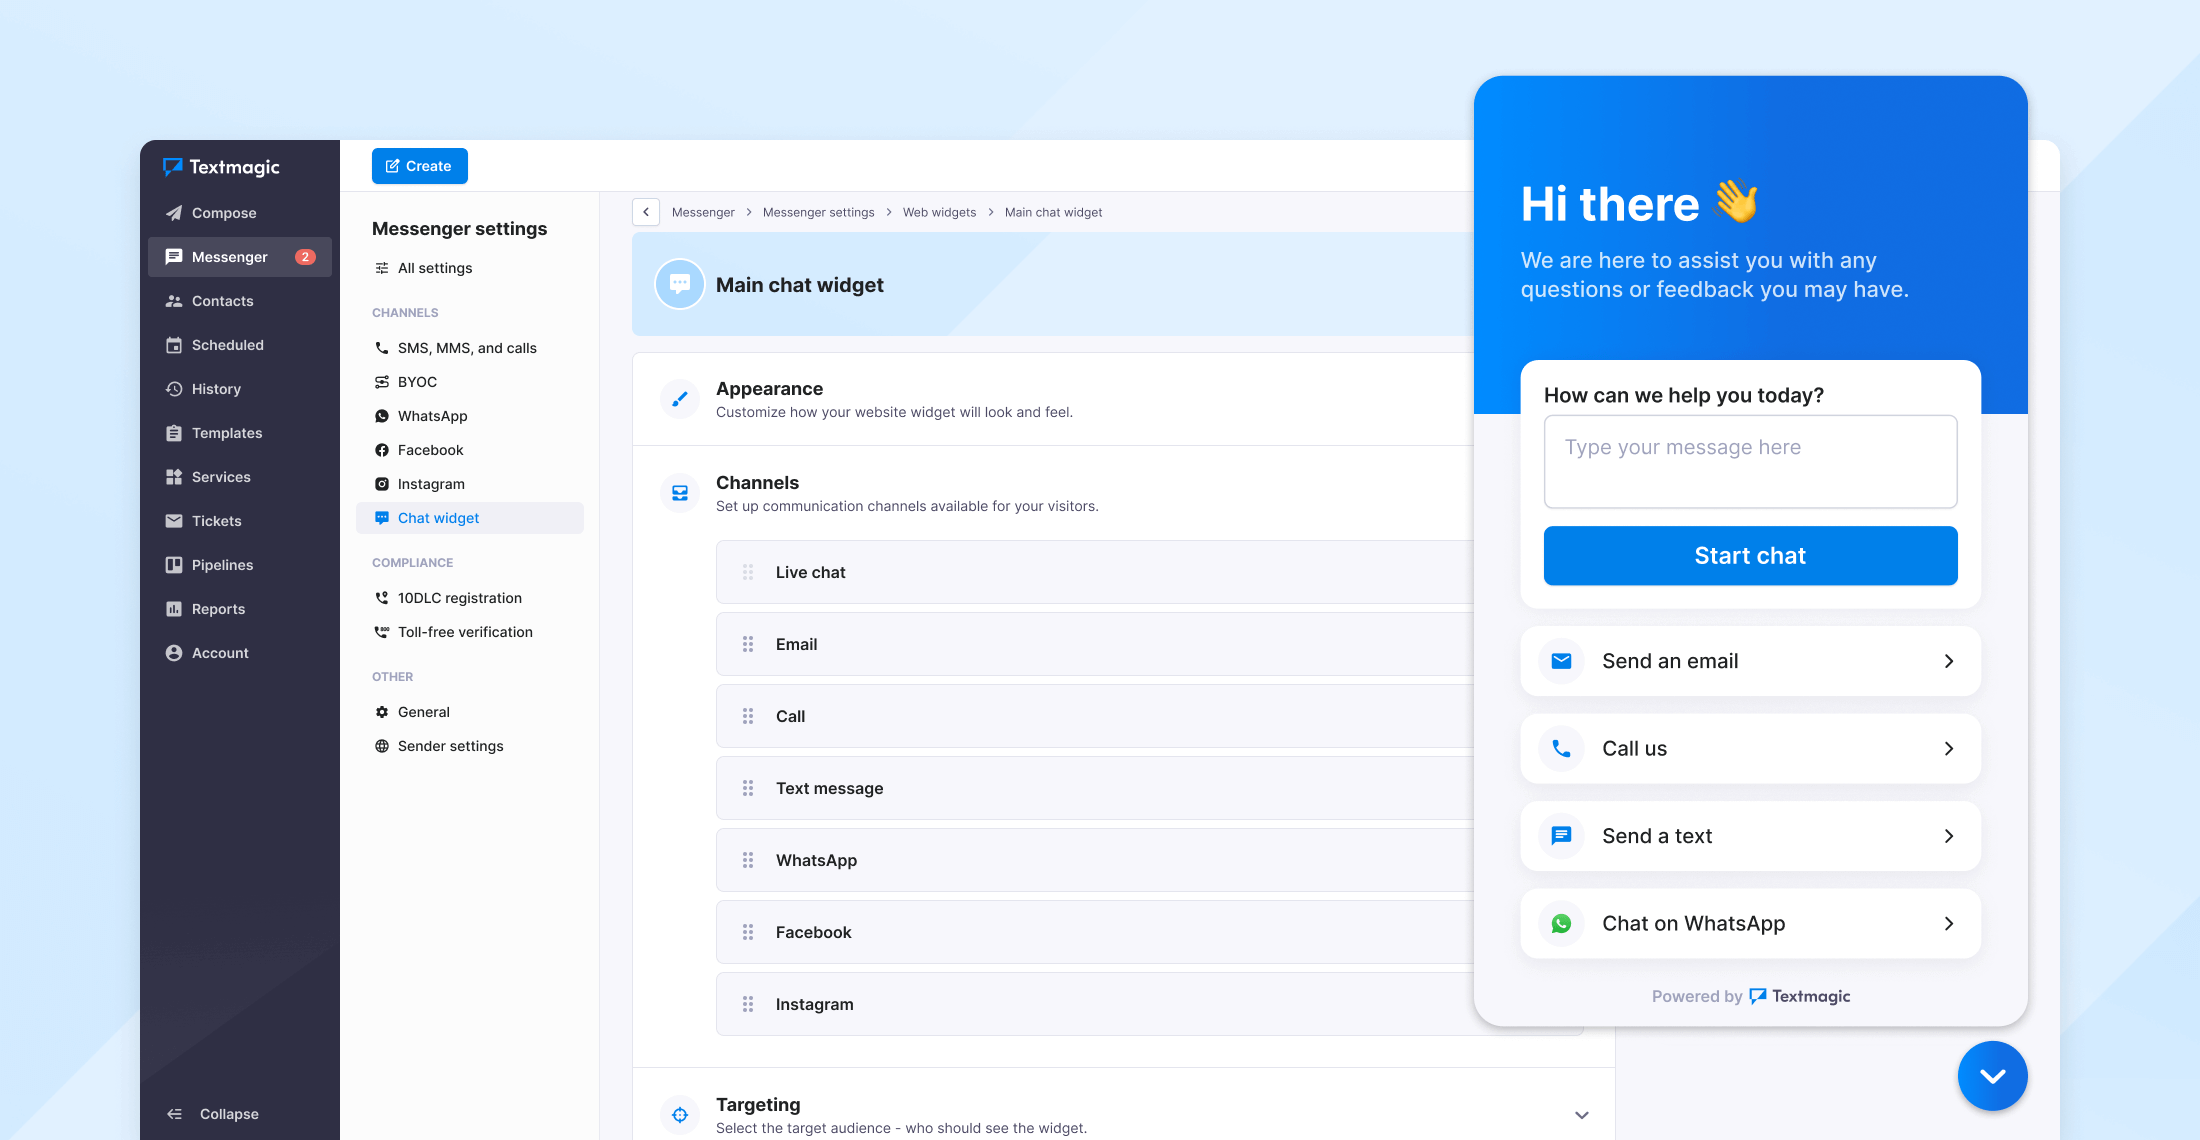This screenshot has width=2200, height=1140.
Task: Click the Call channel drag handle
Action: (748, 716)
